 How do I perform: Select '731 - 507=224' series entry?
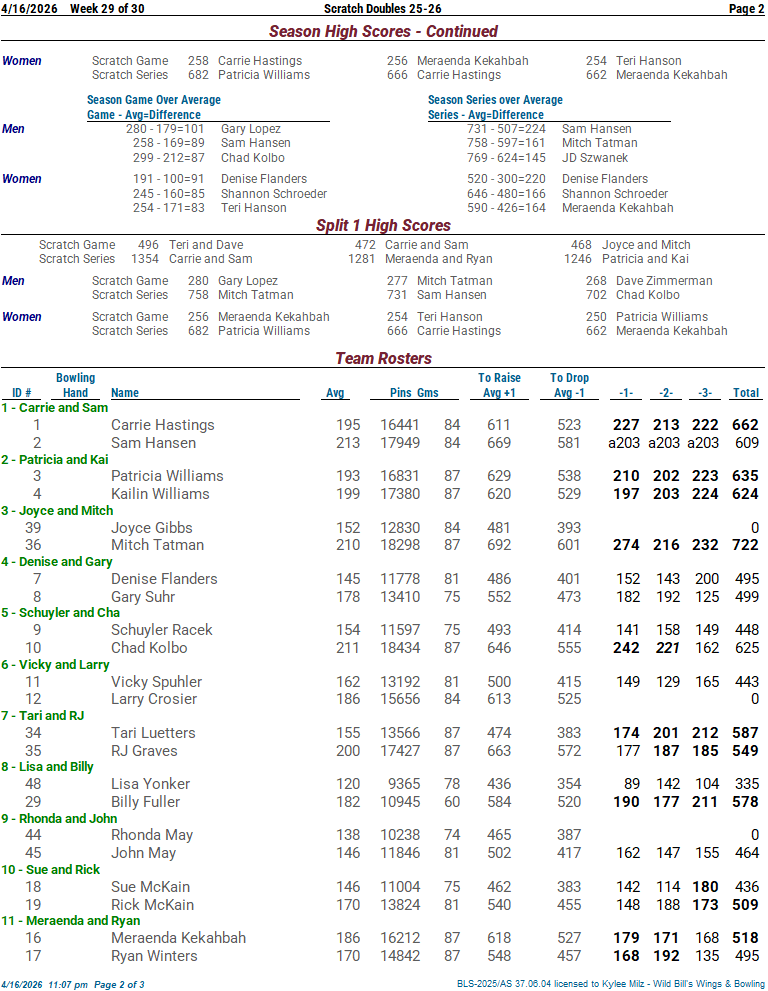click(x=506, y=129)
